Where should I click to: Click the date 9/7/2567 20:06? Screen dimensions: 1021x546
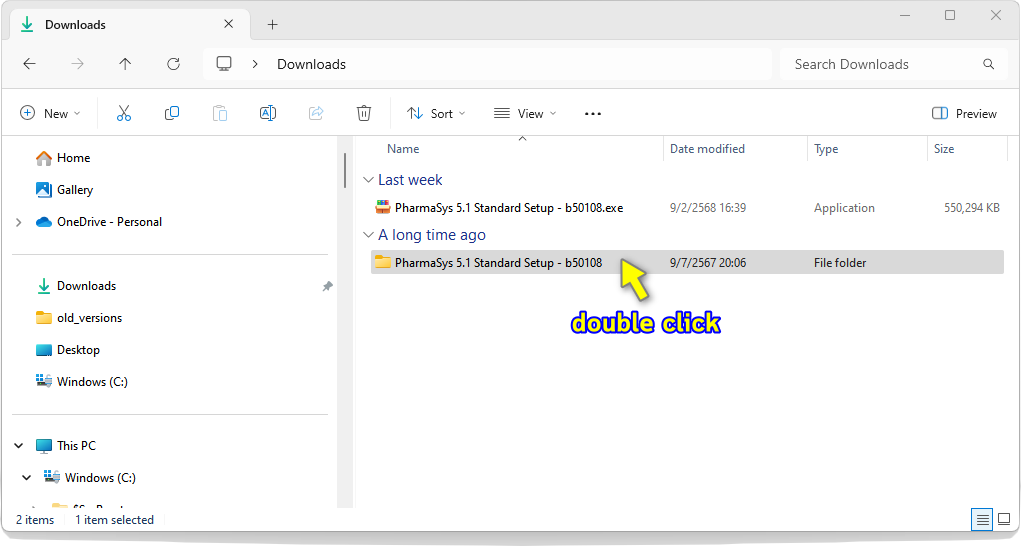[708, 263]
